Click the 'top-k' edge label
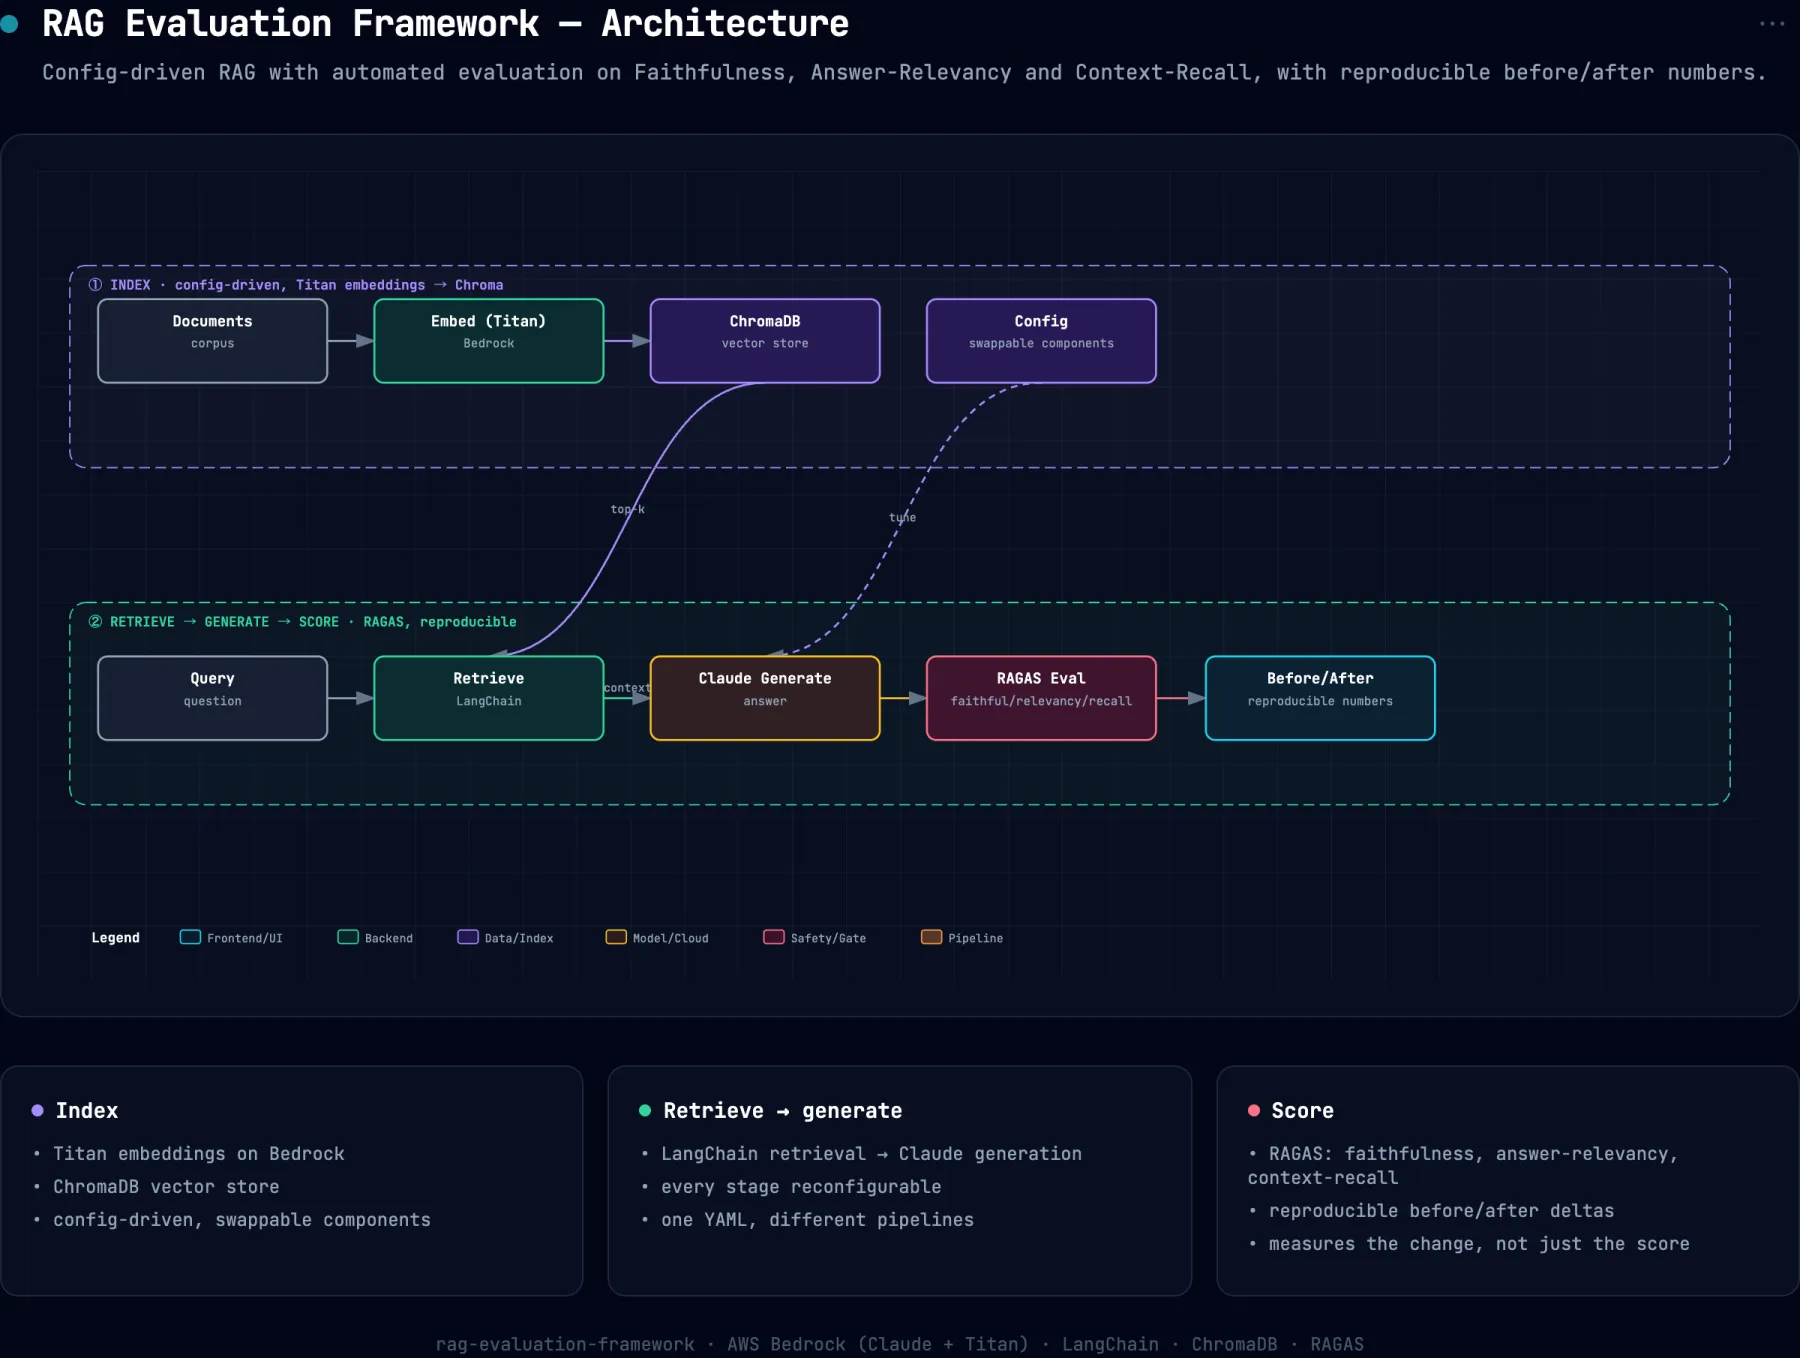The image size is (1800, 1358). pyautogui.click(x=628, y=509)
